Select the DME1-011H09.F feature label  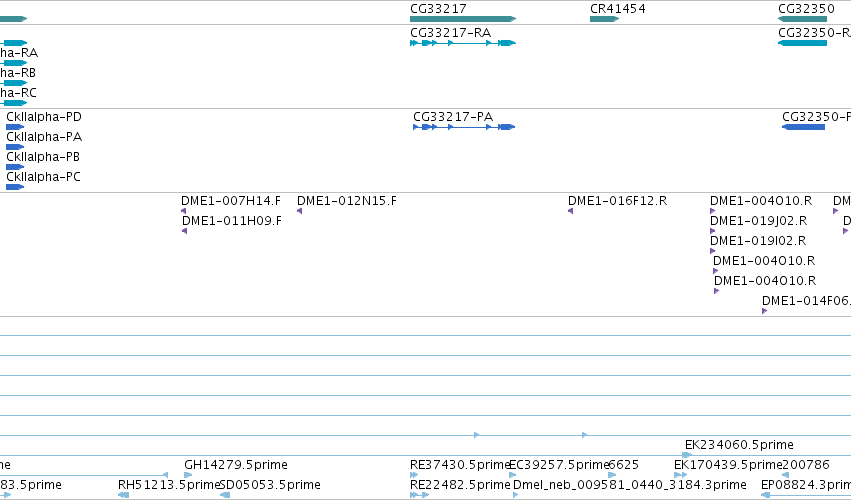[x=232, y=221]
